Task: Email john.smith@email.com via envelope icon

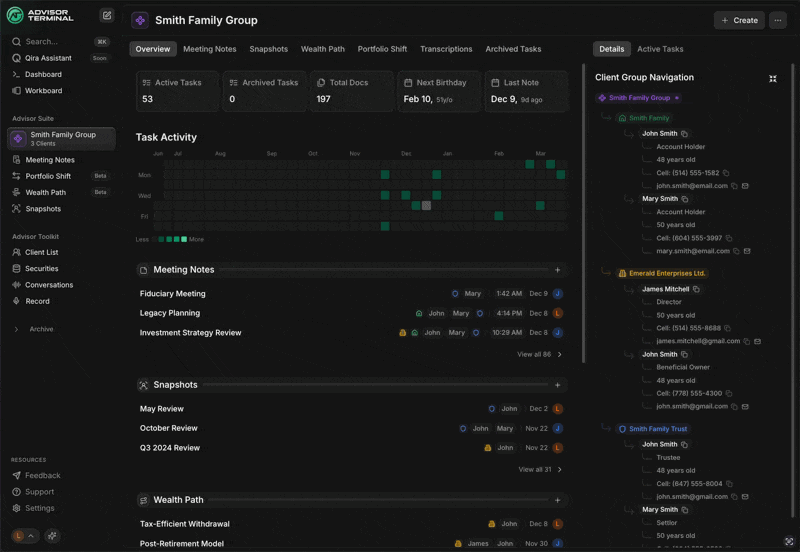Action: click(x=745, y=186)
